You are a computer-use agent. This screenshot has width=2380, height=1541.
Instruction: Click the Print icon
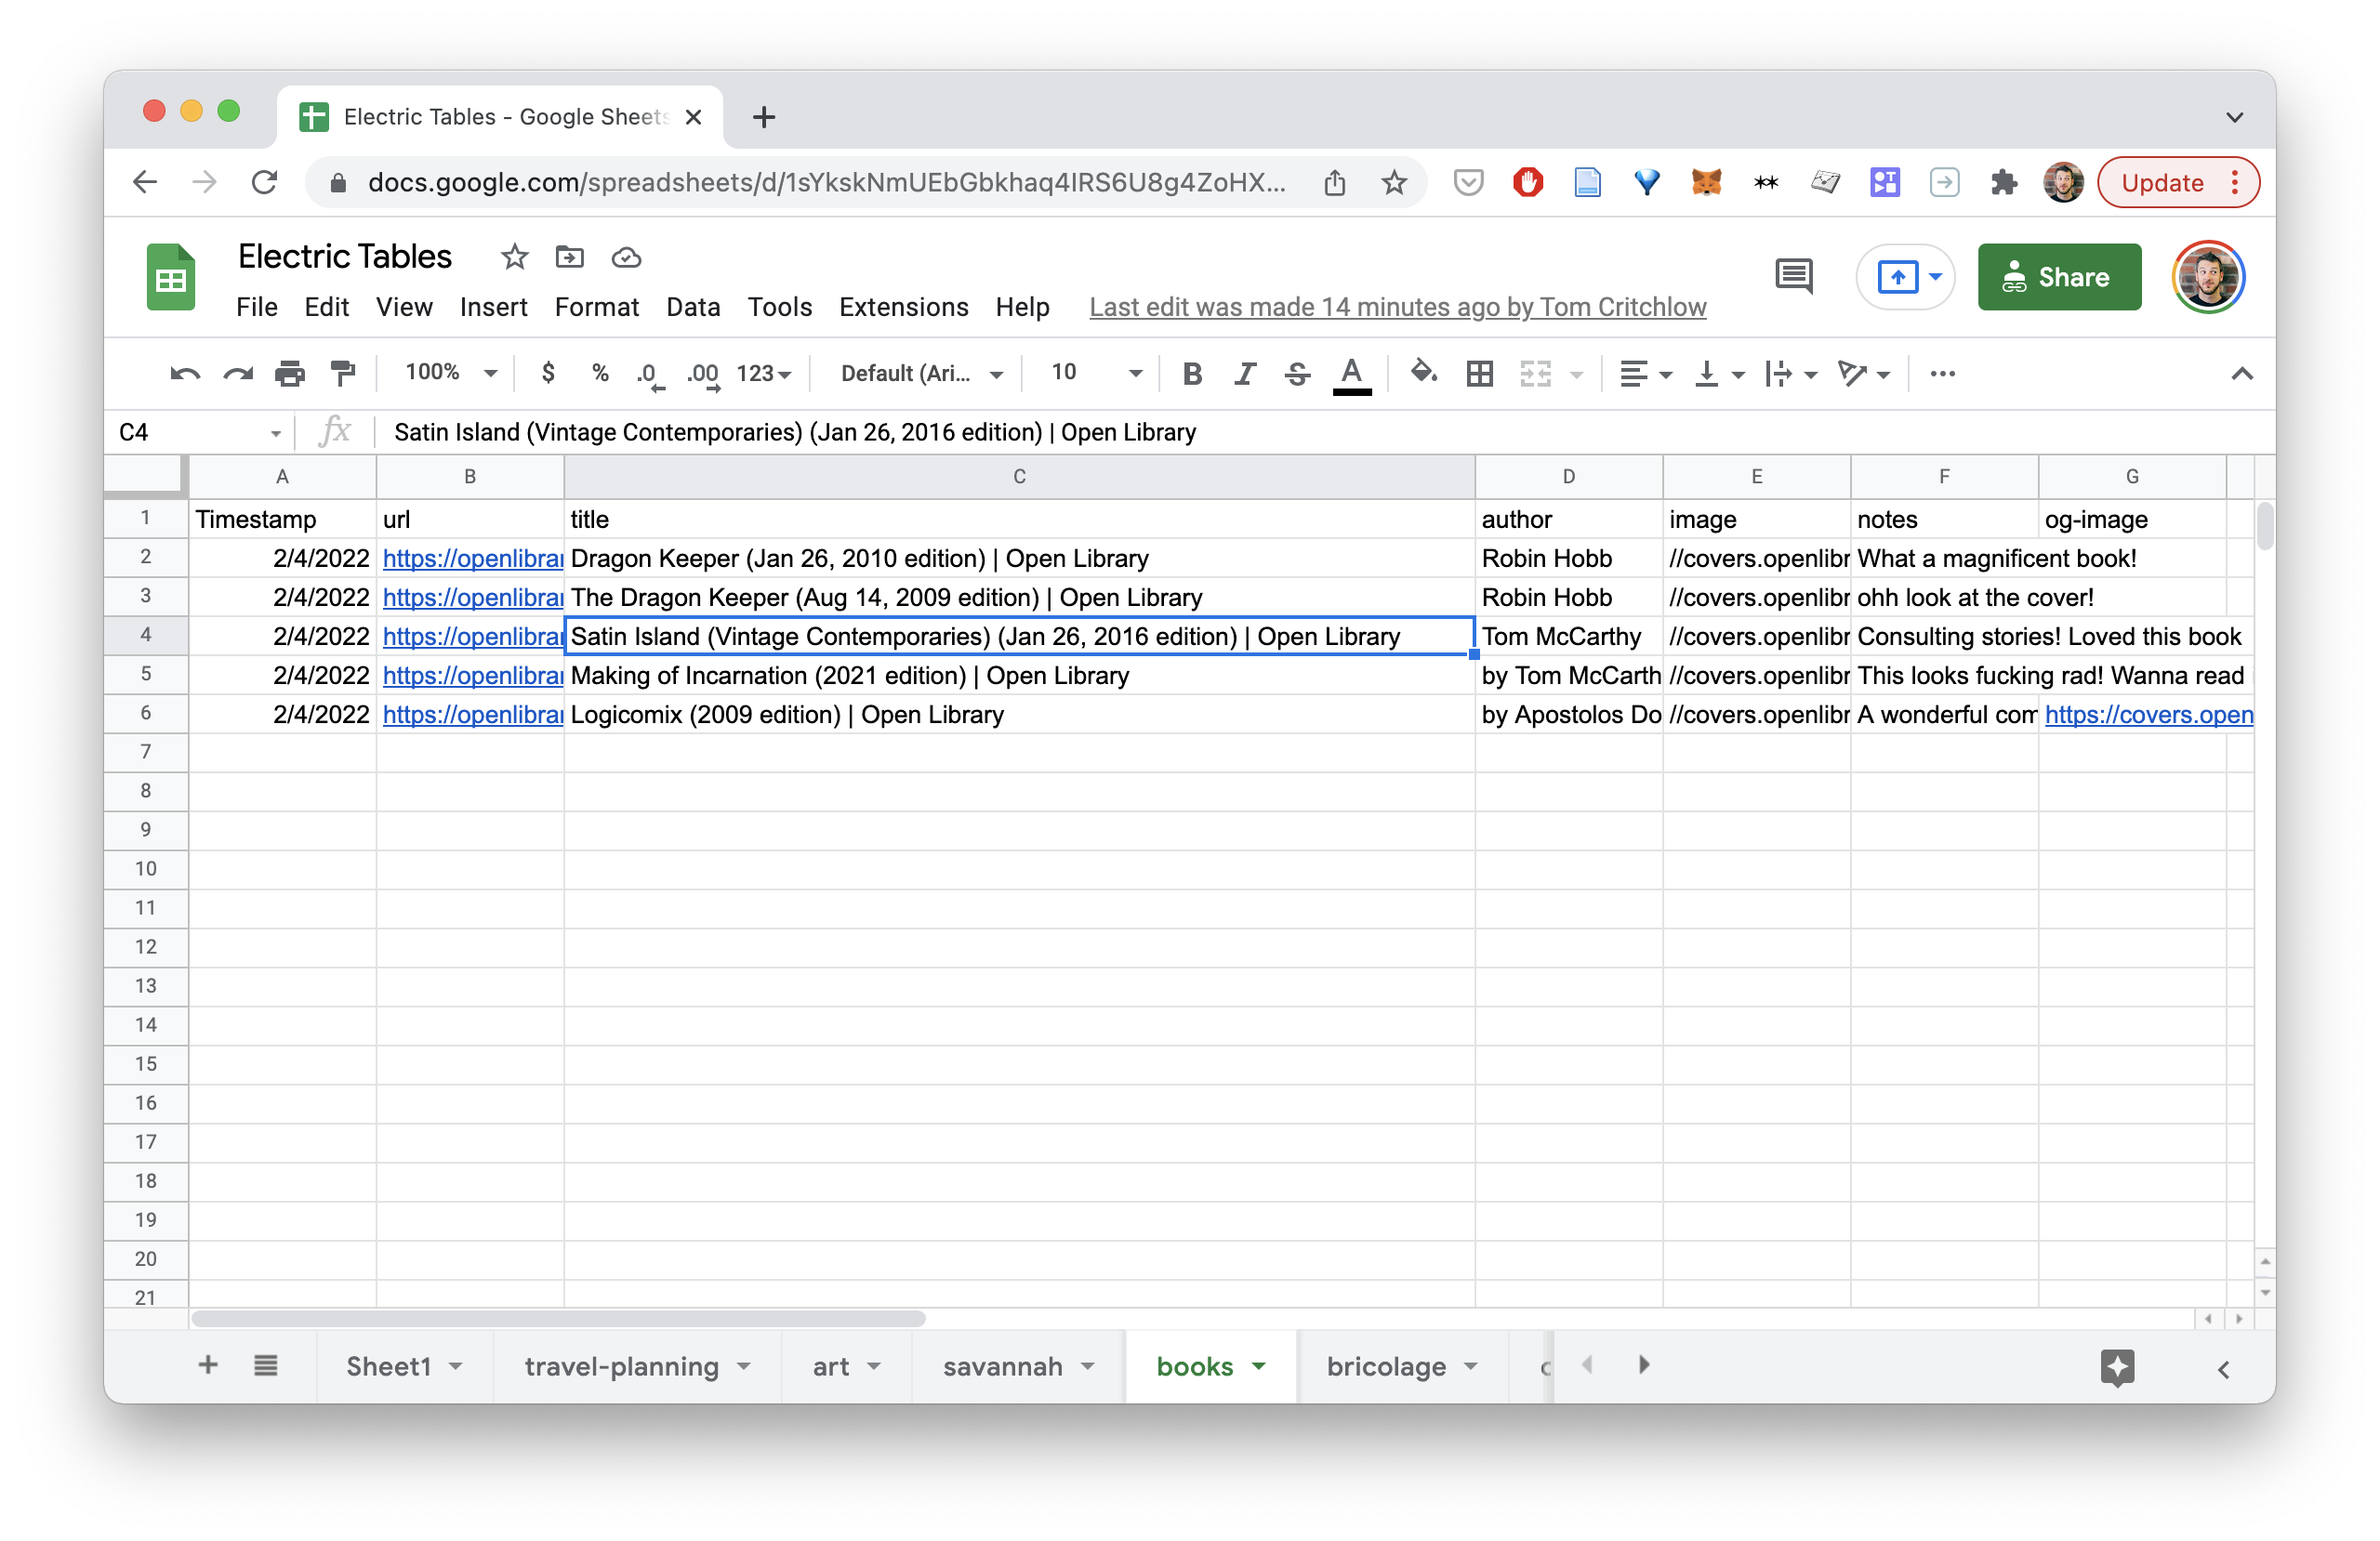(x=290, y=374)
